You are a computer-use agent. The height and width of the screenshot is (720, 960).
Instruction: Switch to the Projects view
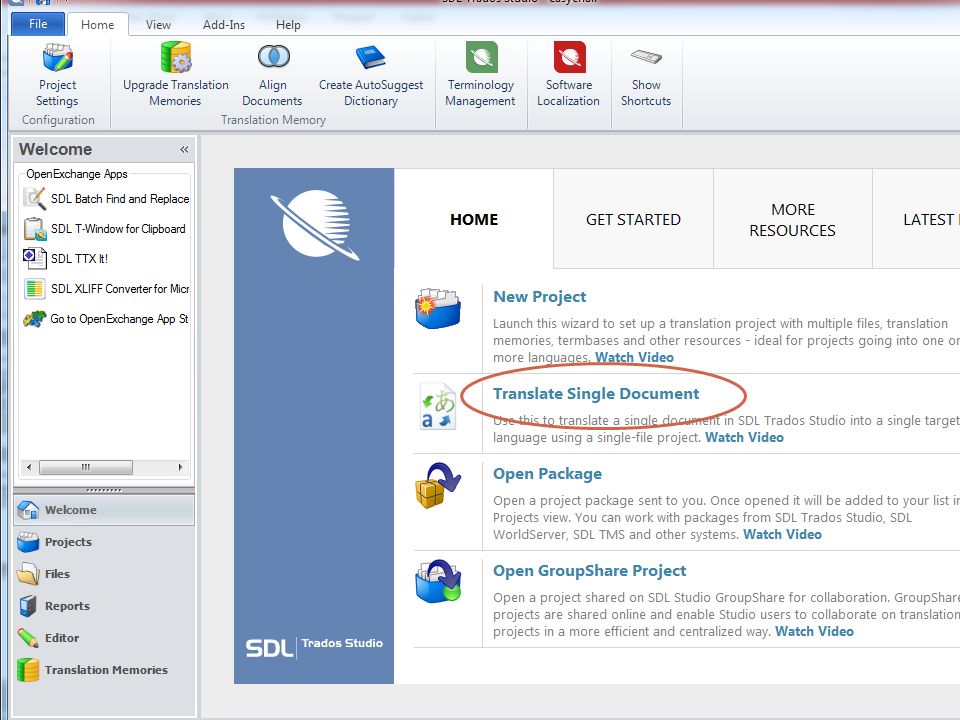104,542
